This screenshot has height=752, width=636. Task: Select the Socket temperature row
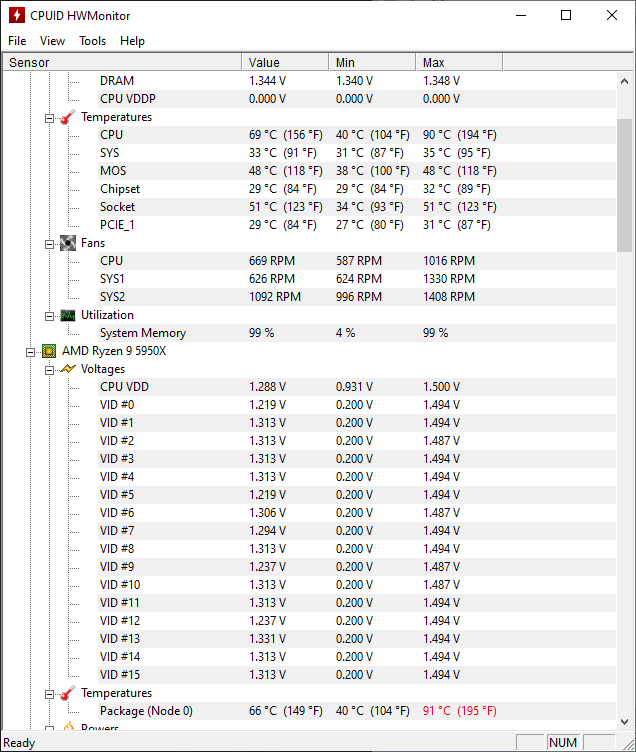pyautogui.click(x=357, y=207)
